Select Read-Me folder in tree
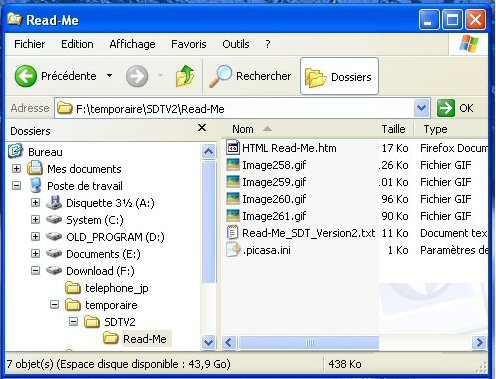Screen dimensions: 496x379 click(137, 339)
